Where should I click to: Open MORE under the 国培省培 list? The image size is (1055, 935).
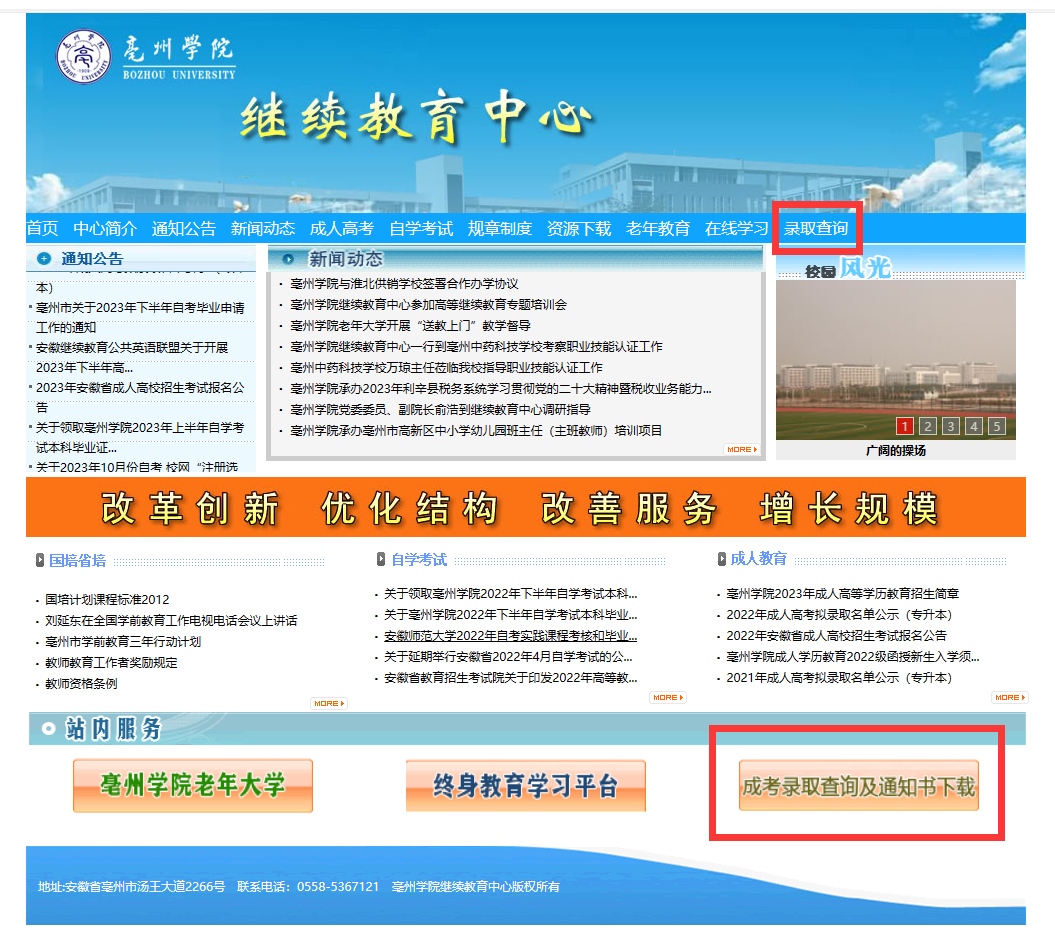[x=328, y=703]
